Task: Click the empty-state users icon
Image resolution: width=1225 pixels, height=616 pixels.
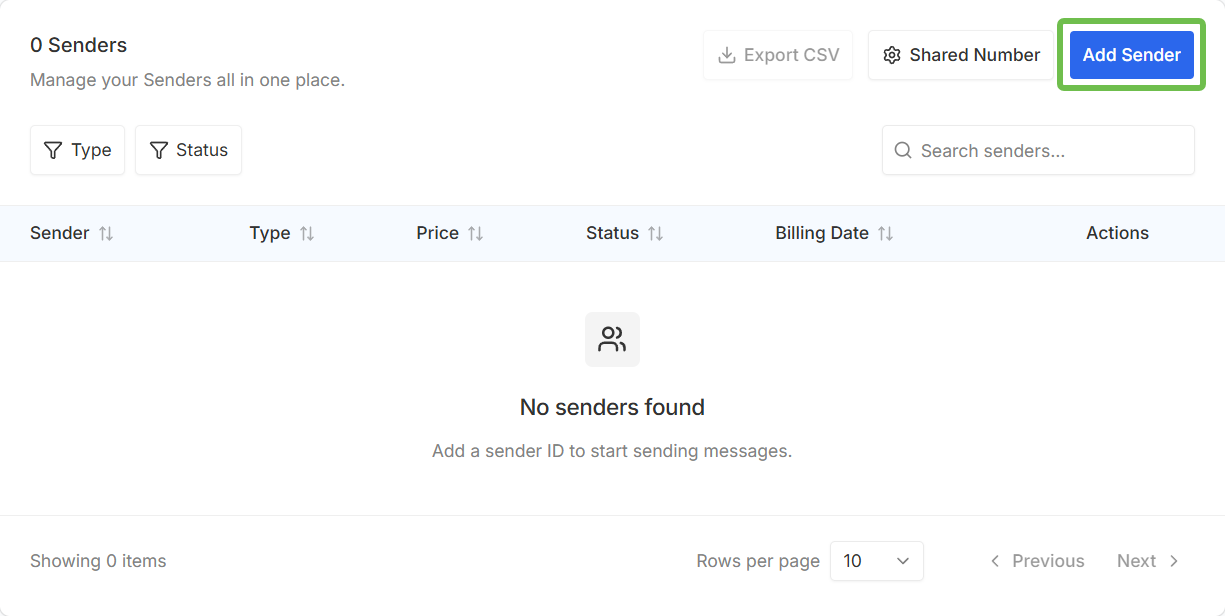Action: (612, 339)
